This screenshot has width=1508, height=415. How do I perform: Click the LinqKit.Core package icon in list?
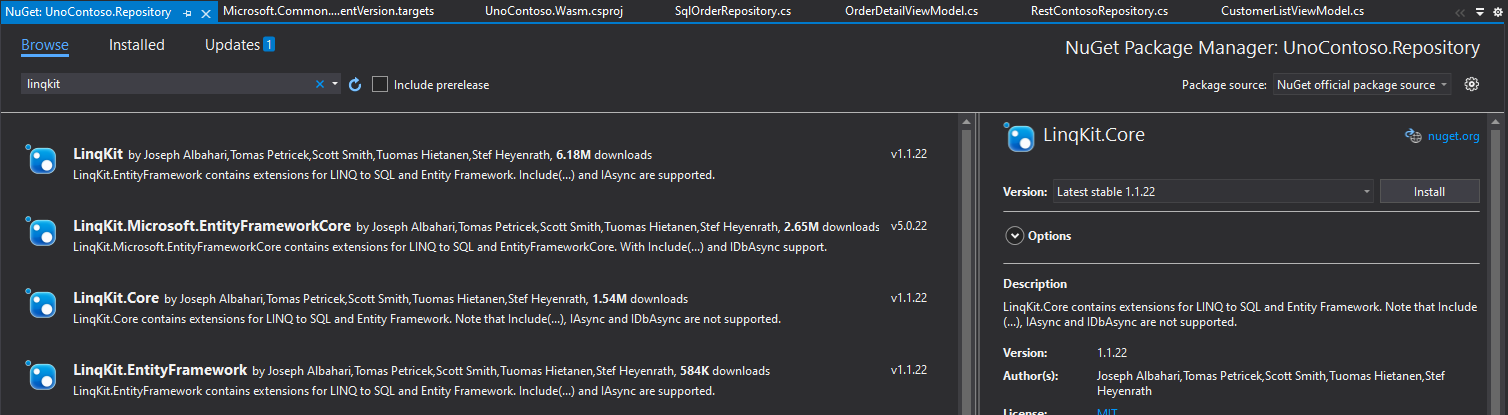click(x=42, y=304)
